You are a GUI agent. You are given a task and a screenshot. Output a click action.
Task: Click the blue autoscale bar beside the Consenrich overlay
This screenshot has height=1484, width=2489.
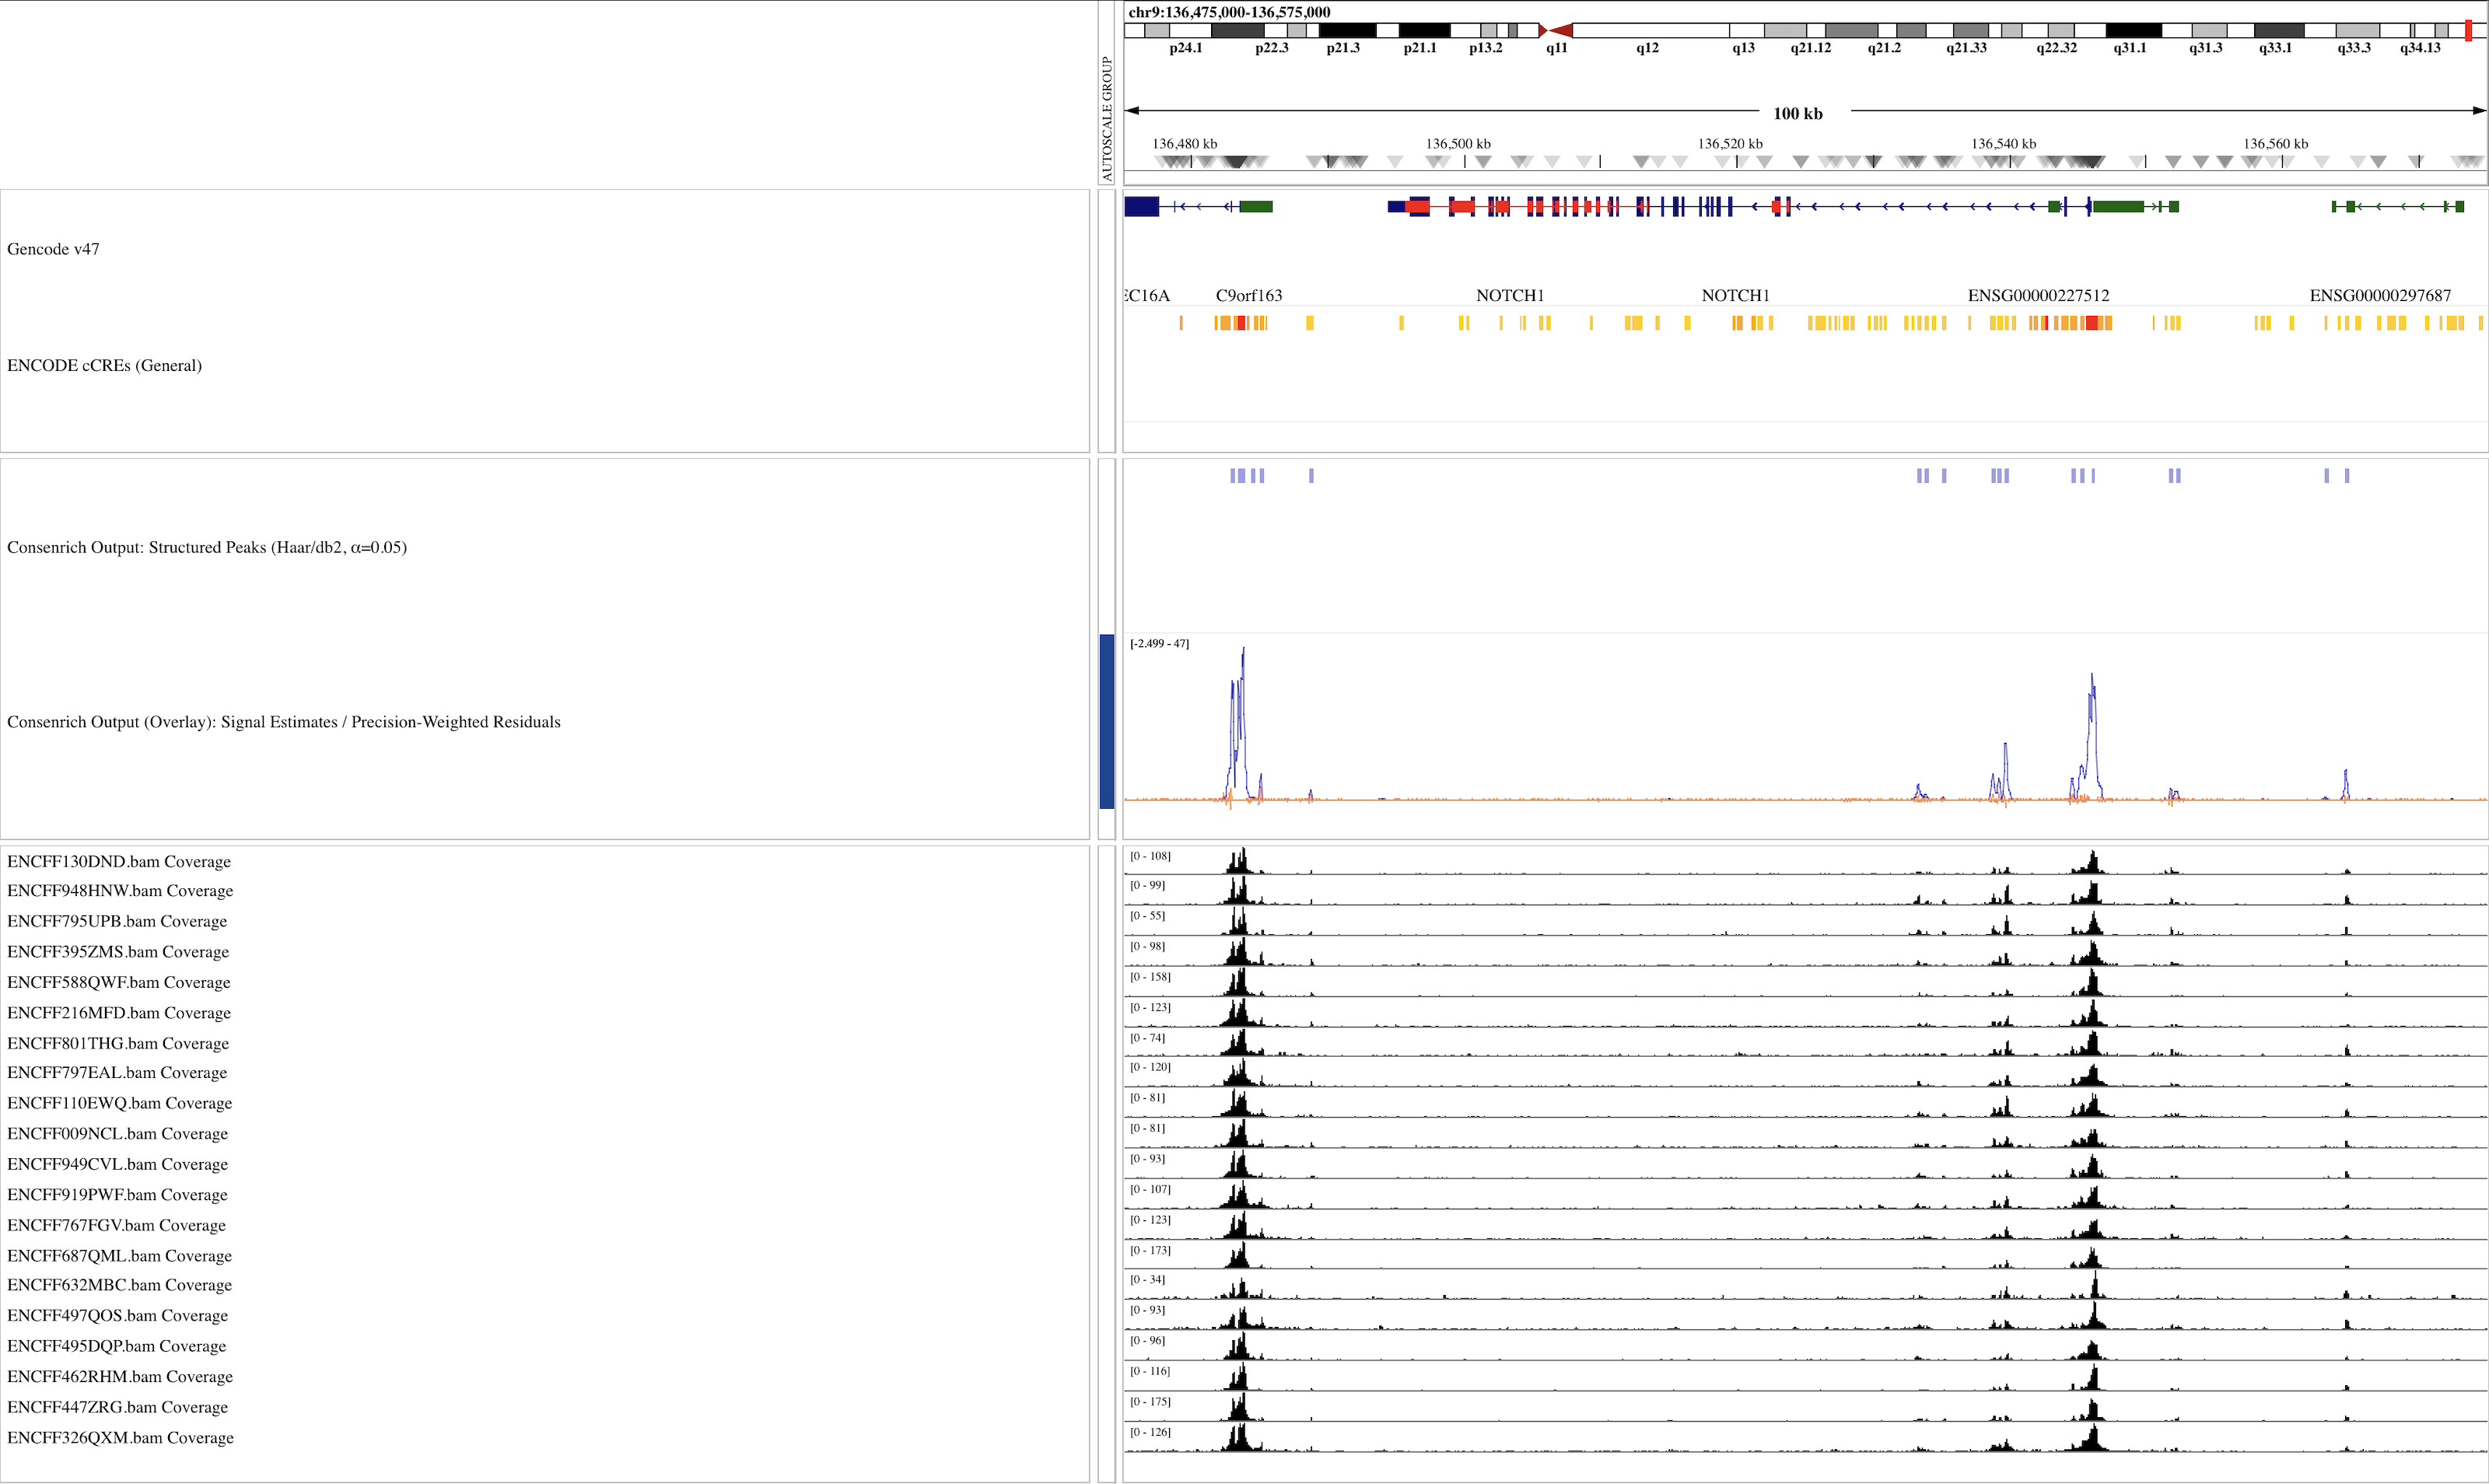tap(1106, 721)
